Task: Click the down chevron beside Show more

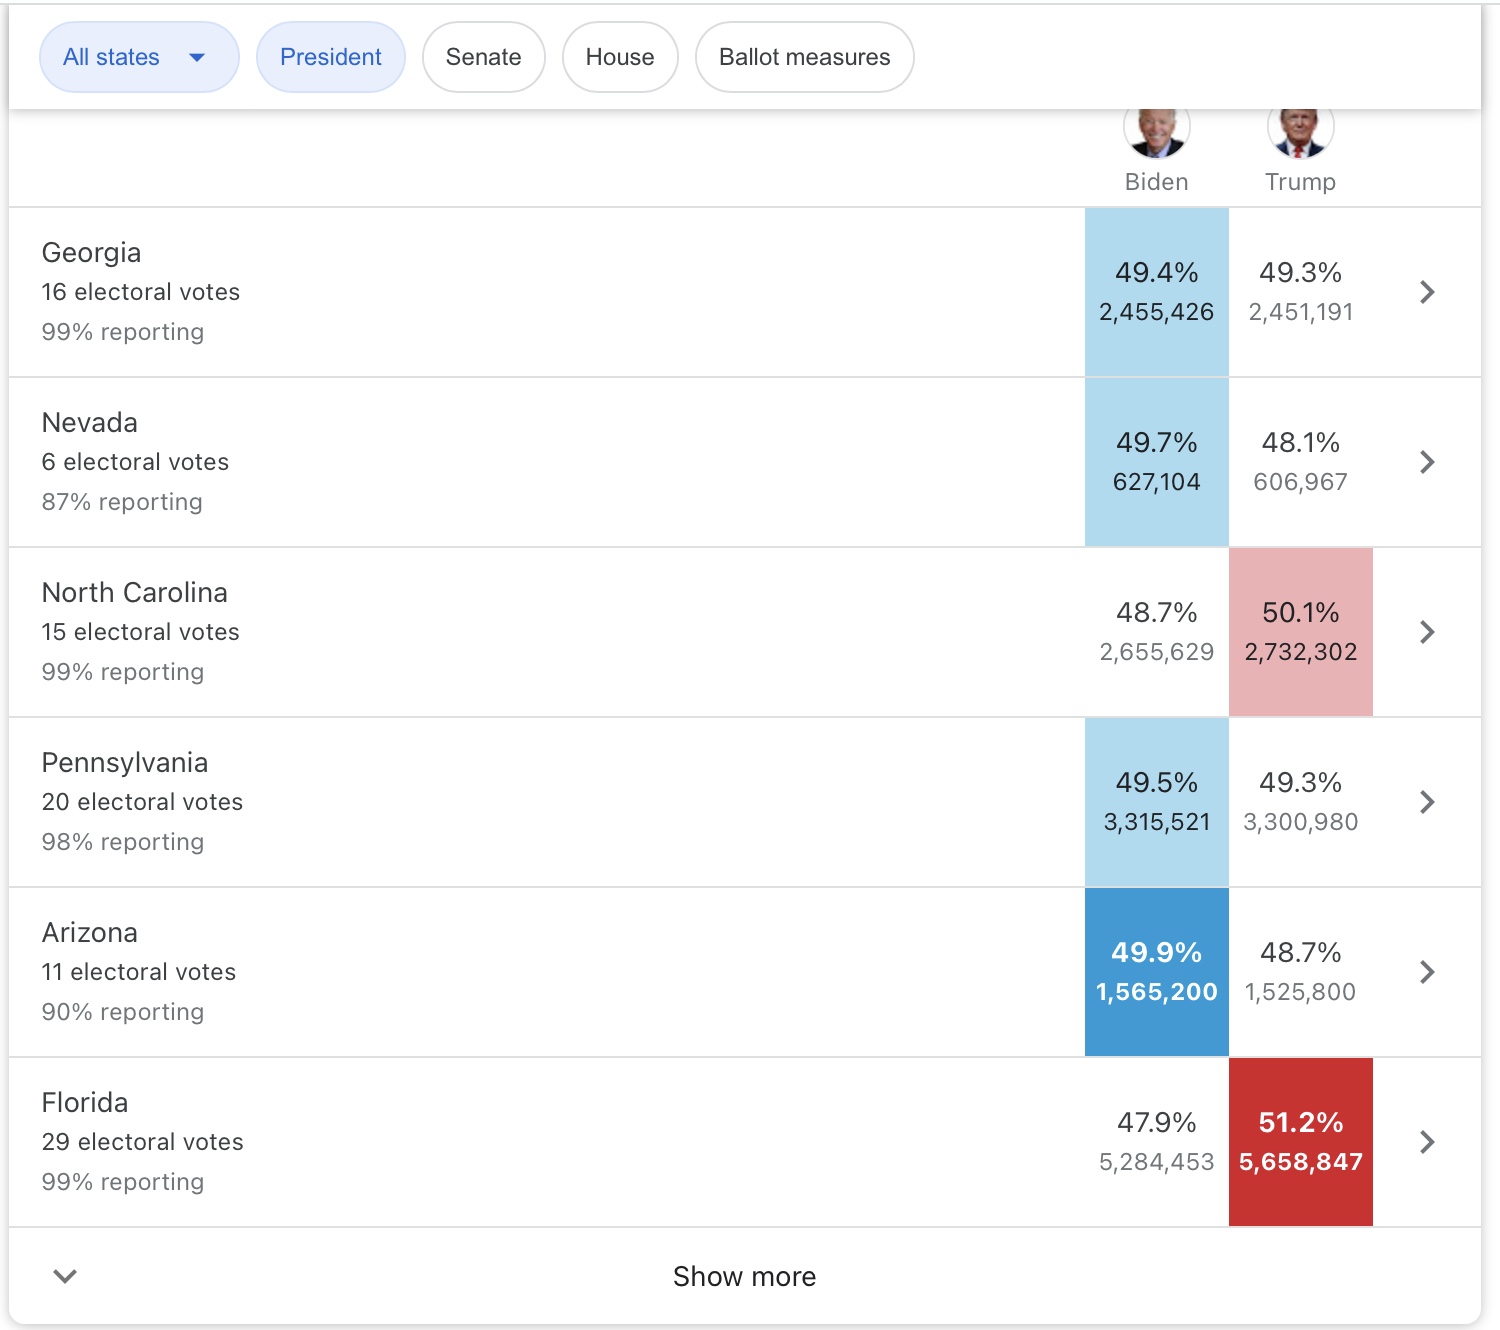Action: 65,1276
